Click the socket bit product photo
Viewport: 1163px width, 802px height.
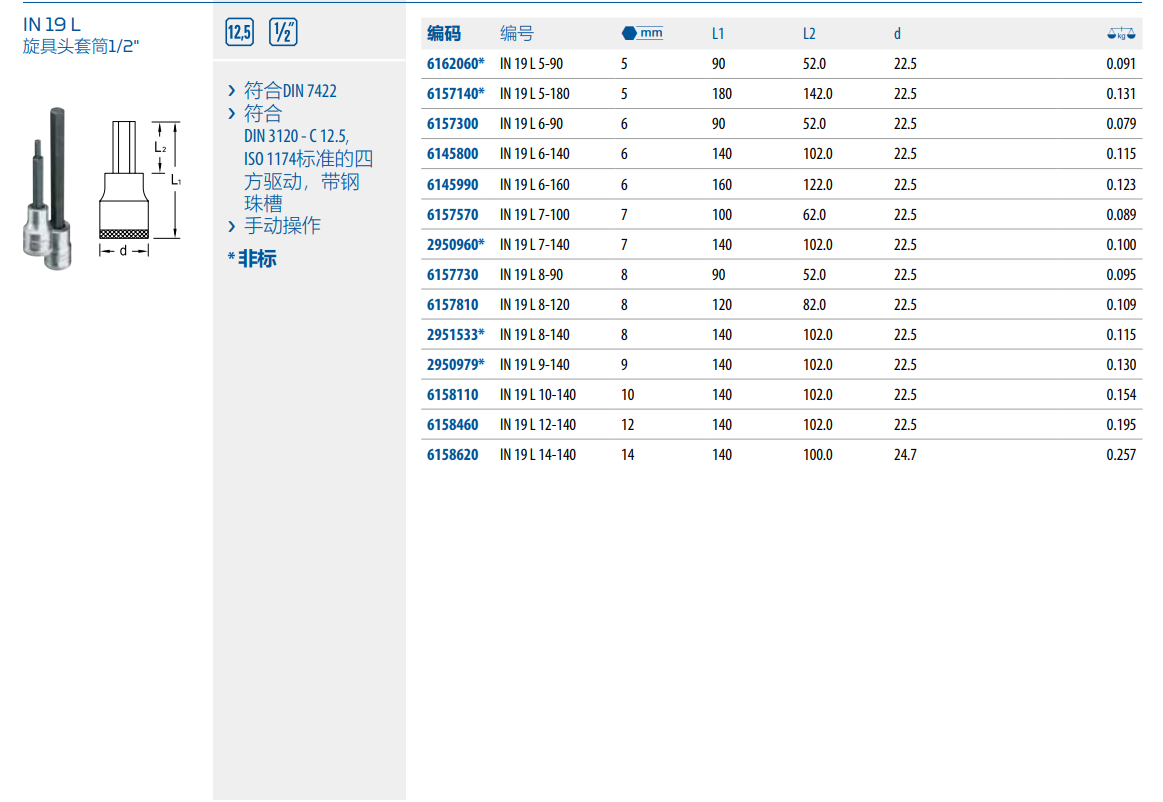pyautogui.click(x=47, y=191)
